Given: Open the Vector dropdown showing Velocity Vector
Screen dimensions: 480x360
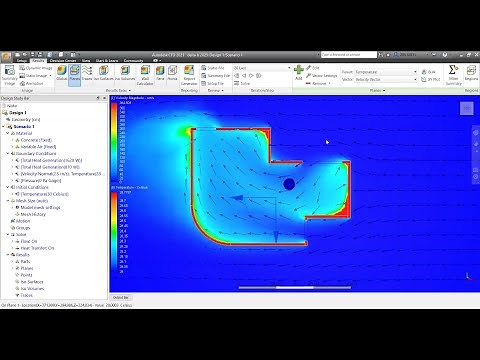Looking at the screenshot, I should pyautogui.click(x=386, y=79).
